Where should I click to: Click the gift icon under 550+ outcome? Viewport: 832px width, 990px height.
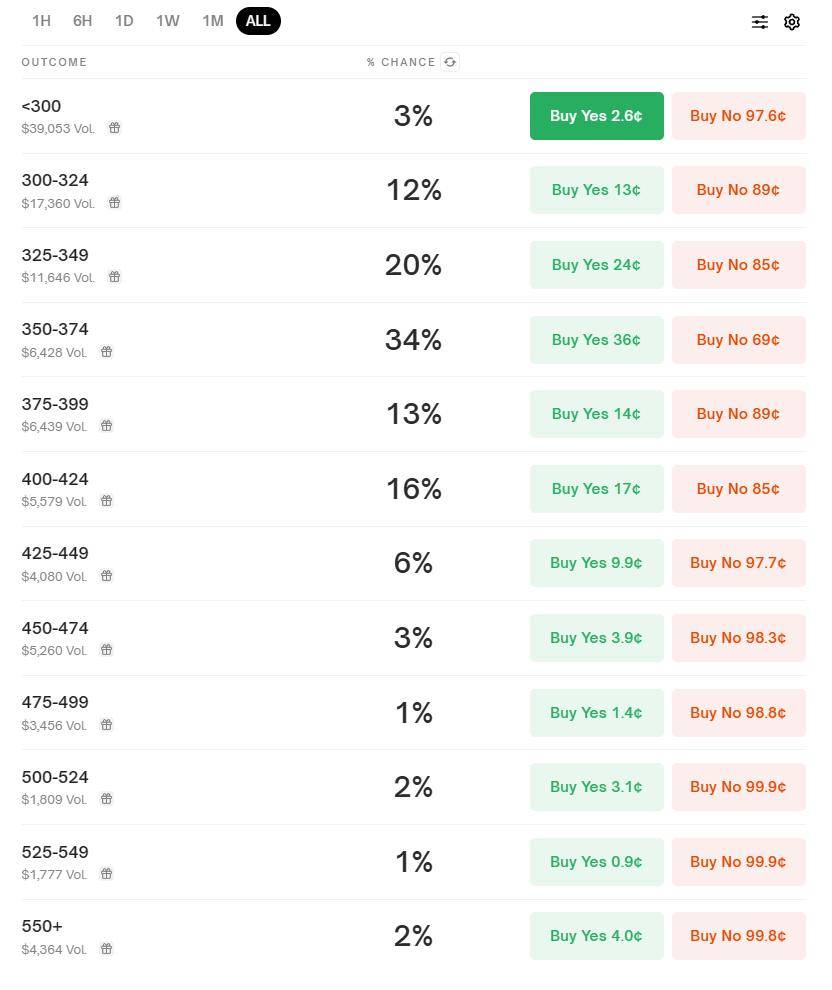pyautogui.click(x=107, y=949)
